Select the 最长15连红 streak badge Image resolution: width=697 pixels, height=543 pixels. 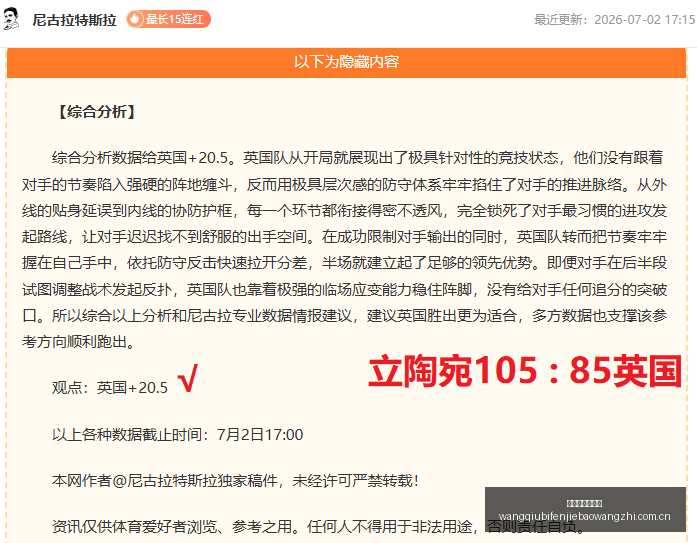tap(168, 19)
